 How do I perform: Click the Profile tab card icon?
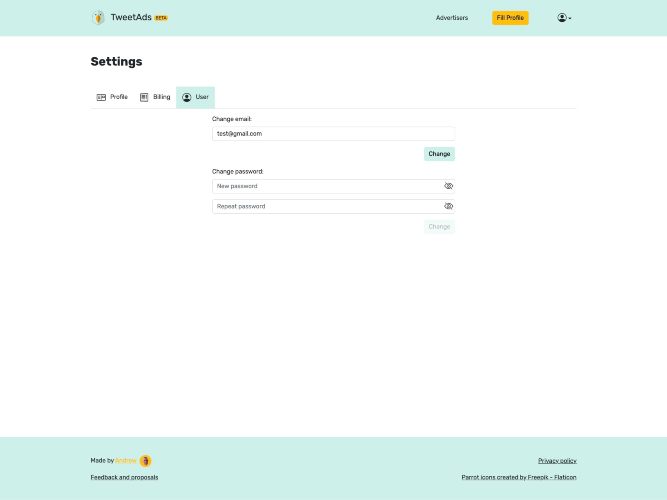(x=101, y=97)
